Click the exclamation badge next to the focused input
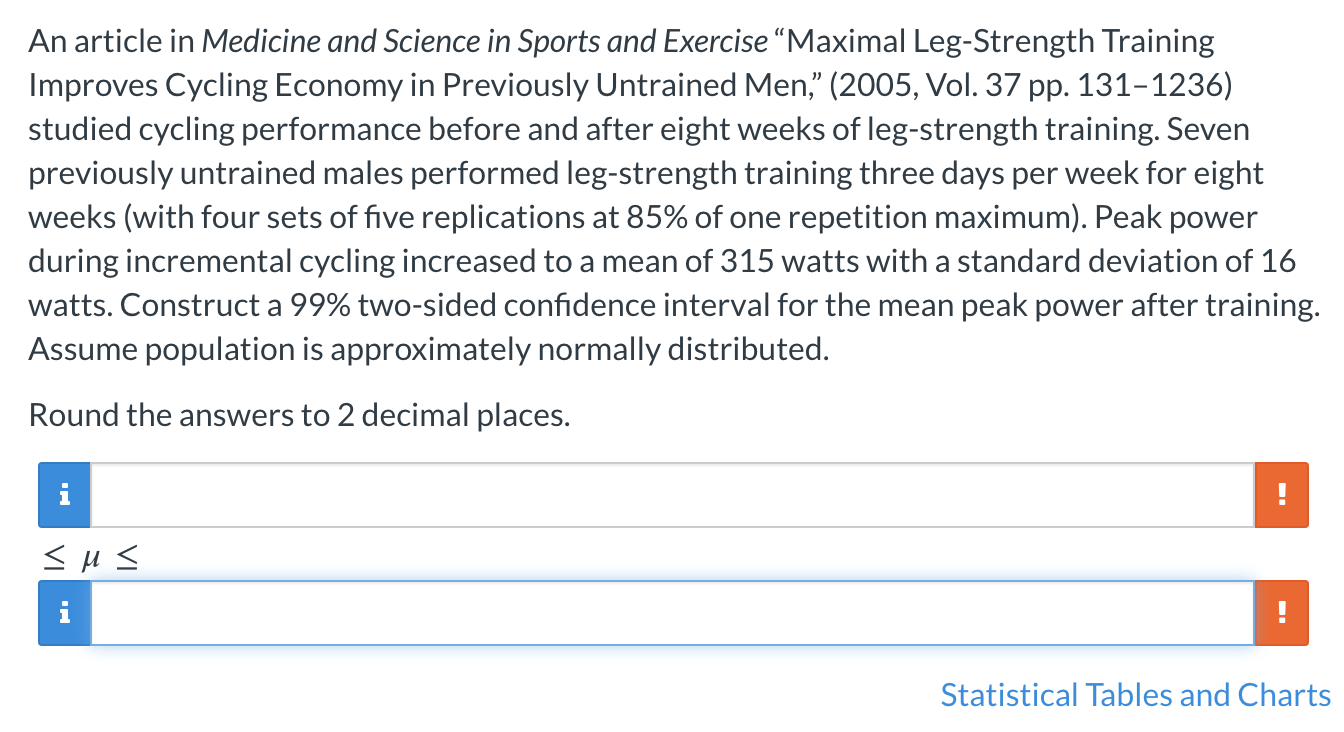 [x=1281, y=613]
